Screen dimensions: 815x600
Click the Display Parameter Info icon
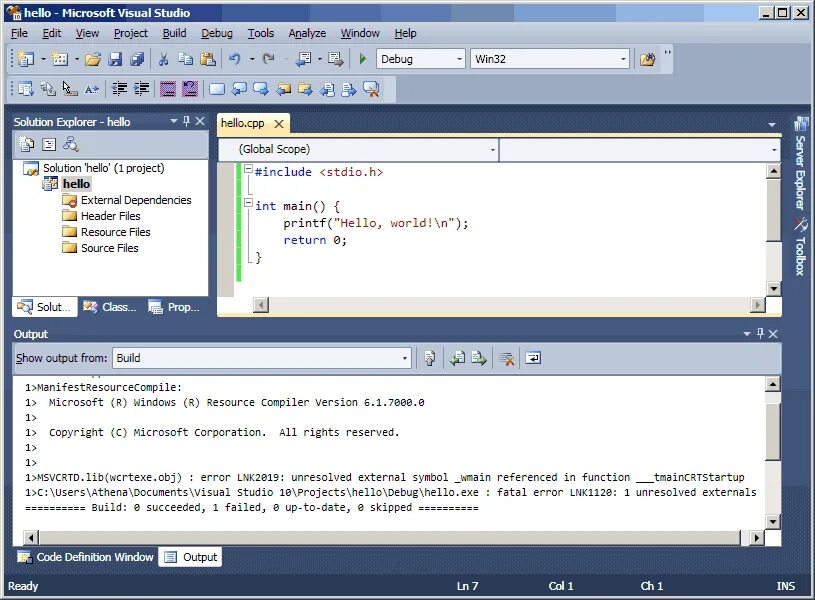coord(48,89)
